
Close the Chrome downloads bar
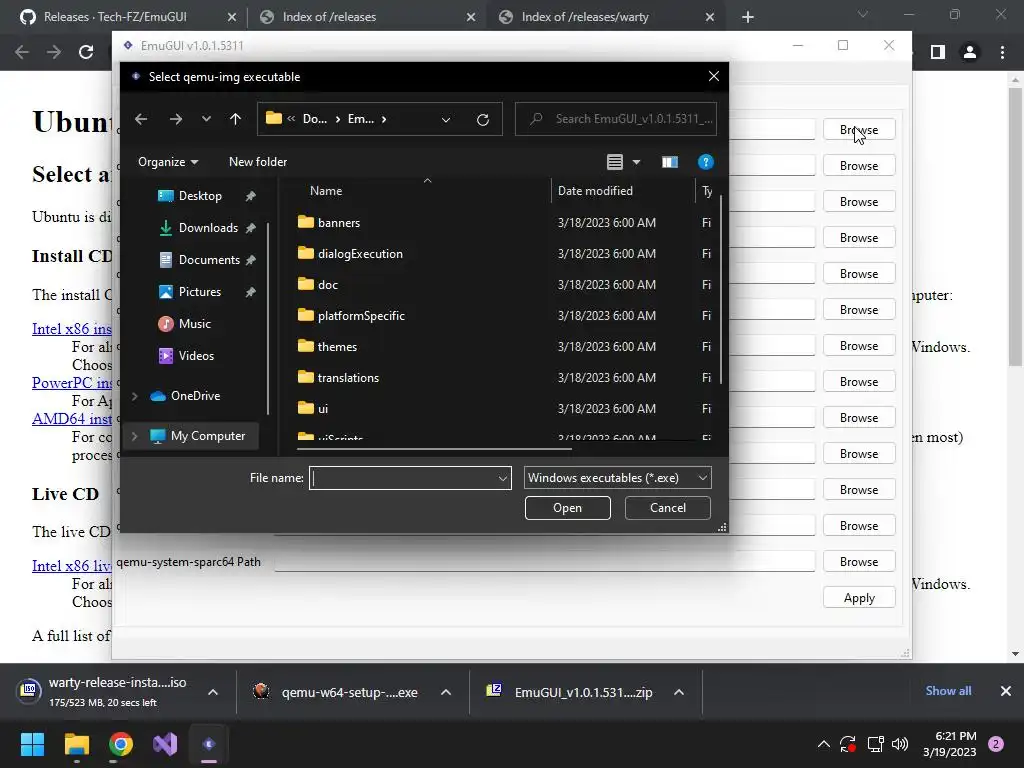coord(1006,691)
